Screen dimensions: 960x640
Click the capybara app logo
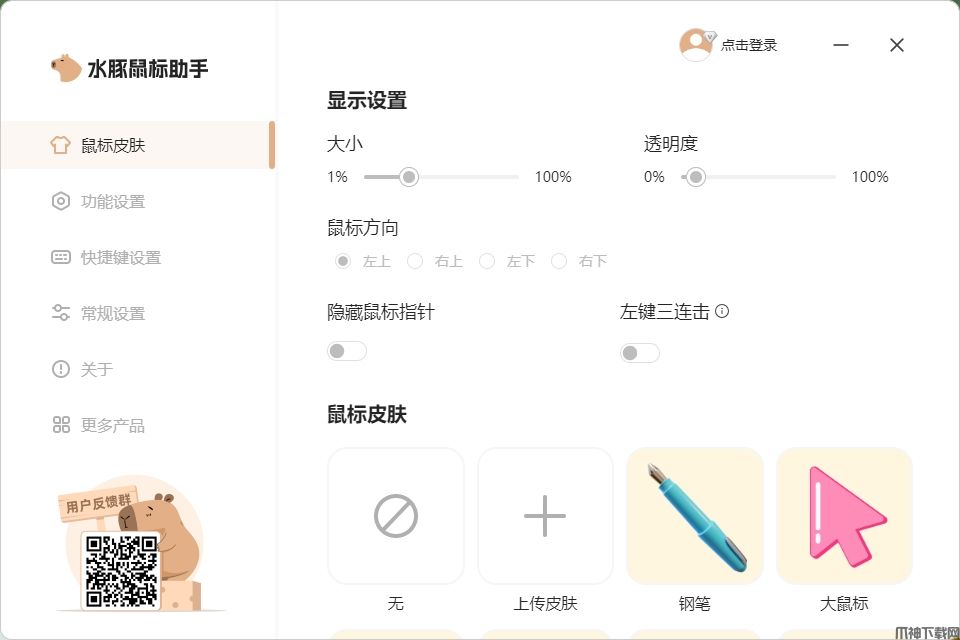[x=66, y=68]
